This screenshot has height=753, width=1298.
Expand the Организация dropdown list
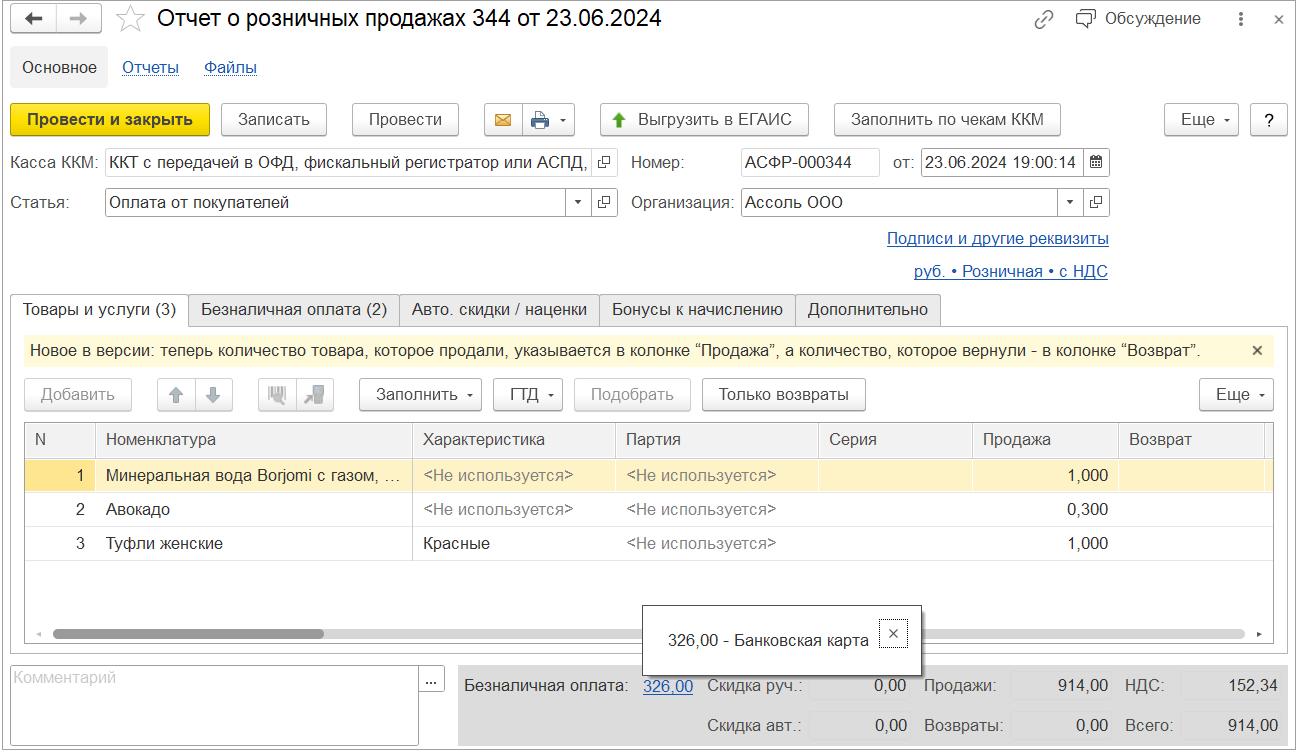click(x=1071, y=203)
